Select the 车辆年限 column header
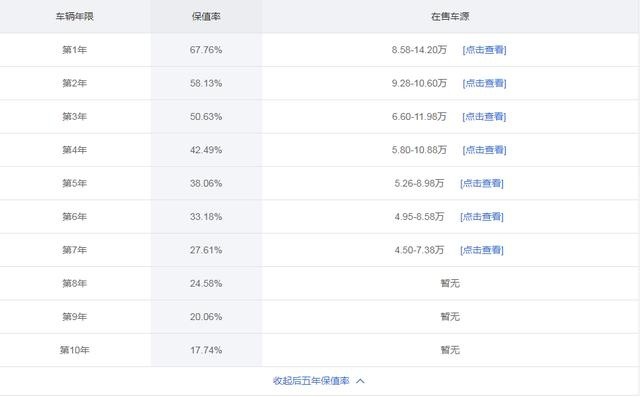This screenshot has width=640, height=397. [75, 17]
